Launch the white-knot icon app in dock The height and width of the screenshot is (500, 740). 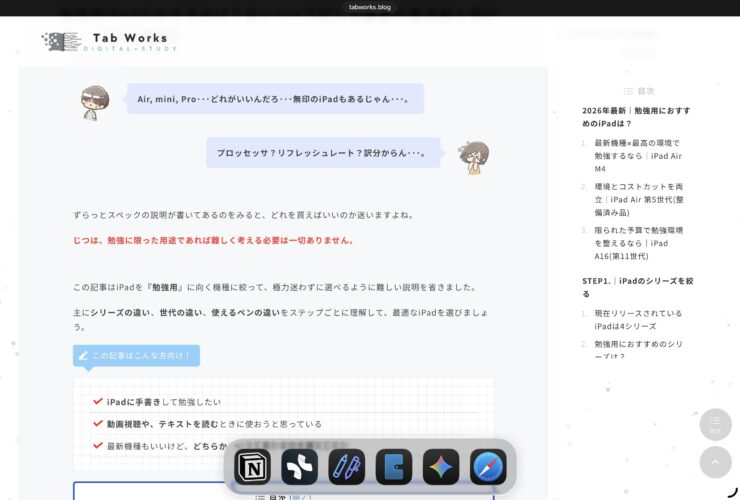coord(299,467)
